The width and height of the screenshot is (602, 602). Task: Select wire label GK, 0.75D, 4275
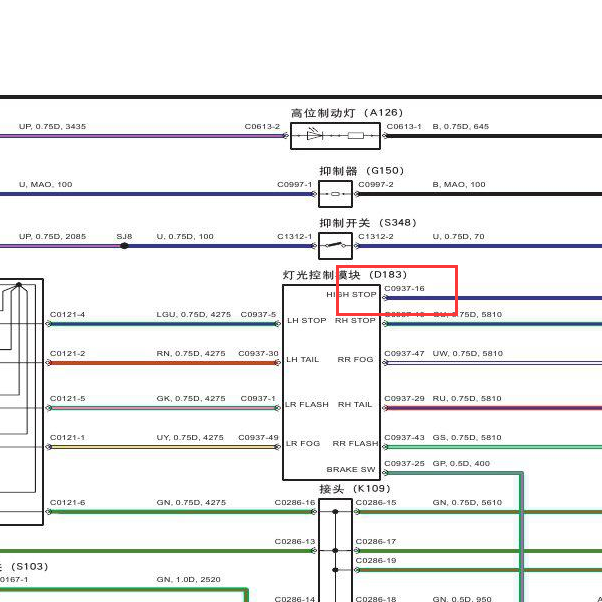coord(191,398)
